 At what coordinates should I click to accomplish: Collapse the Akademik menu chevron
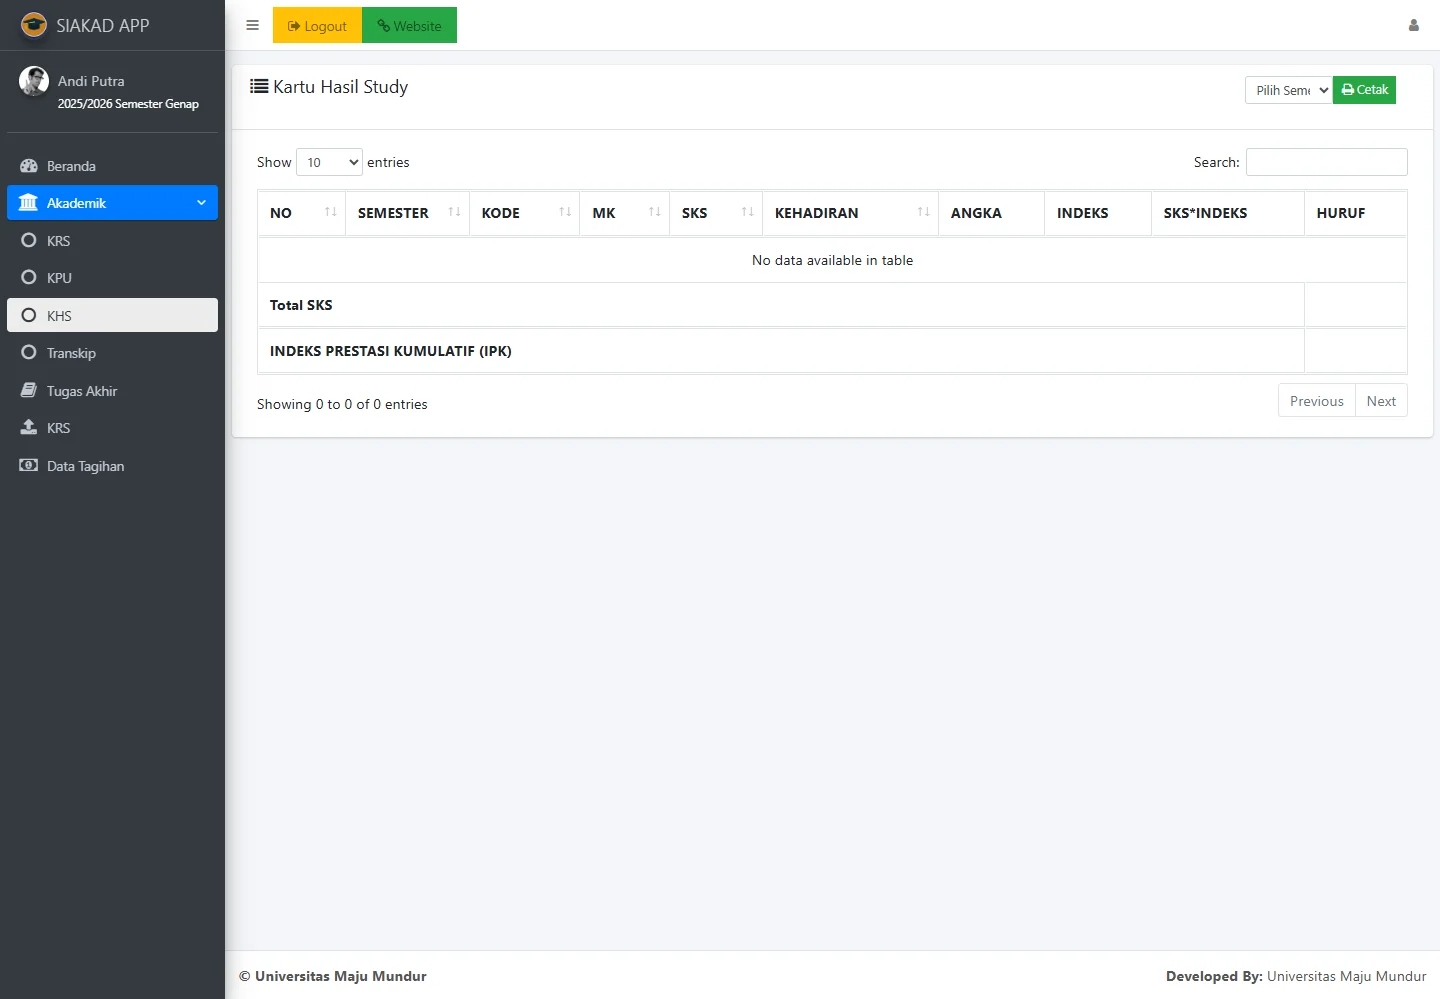[201, 203]
